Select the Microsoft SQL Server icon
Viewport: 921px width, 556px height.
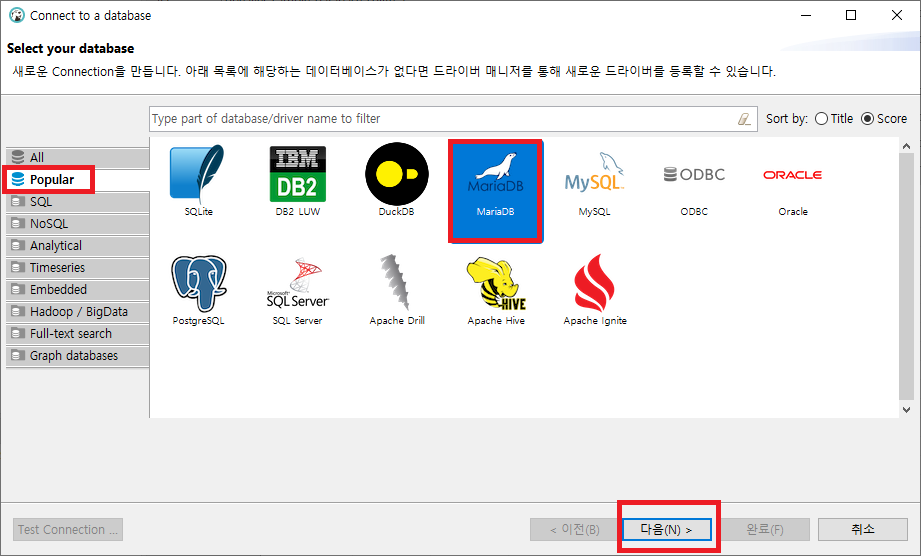(x=297, y=283)
